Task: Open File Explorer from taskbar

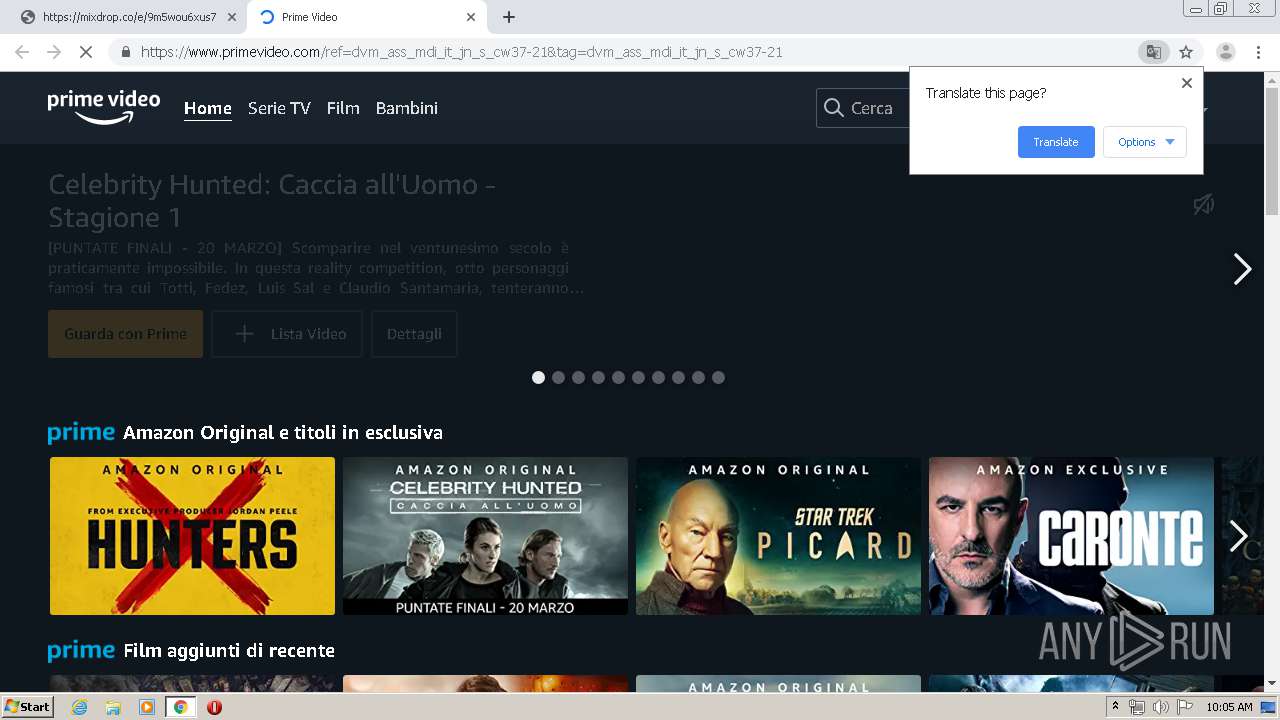Action: (x=113, y=707)
